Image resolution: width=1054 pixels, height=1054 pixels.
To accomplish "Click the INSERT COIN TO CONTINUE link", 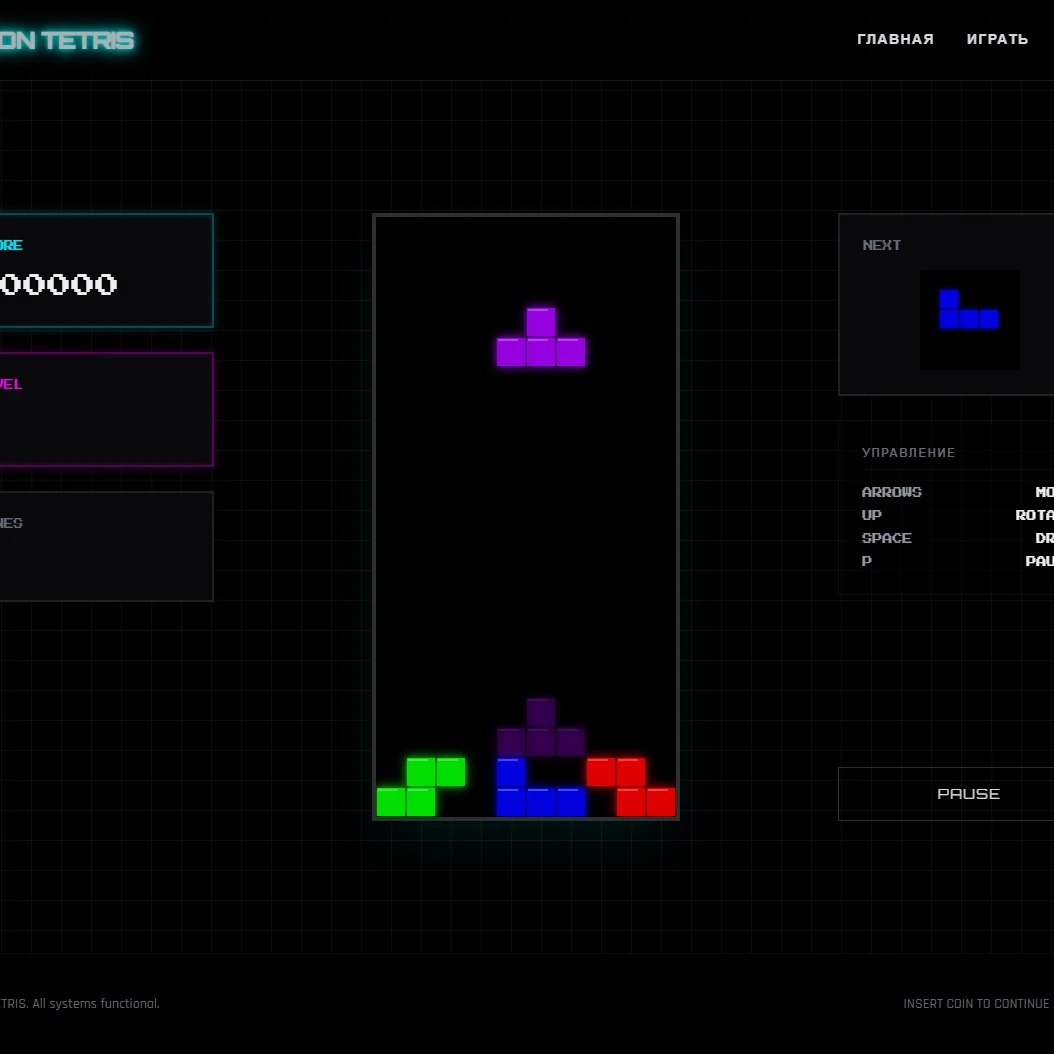I will (976, 1004).
